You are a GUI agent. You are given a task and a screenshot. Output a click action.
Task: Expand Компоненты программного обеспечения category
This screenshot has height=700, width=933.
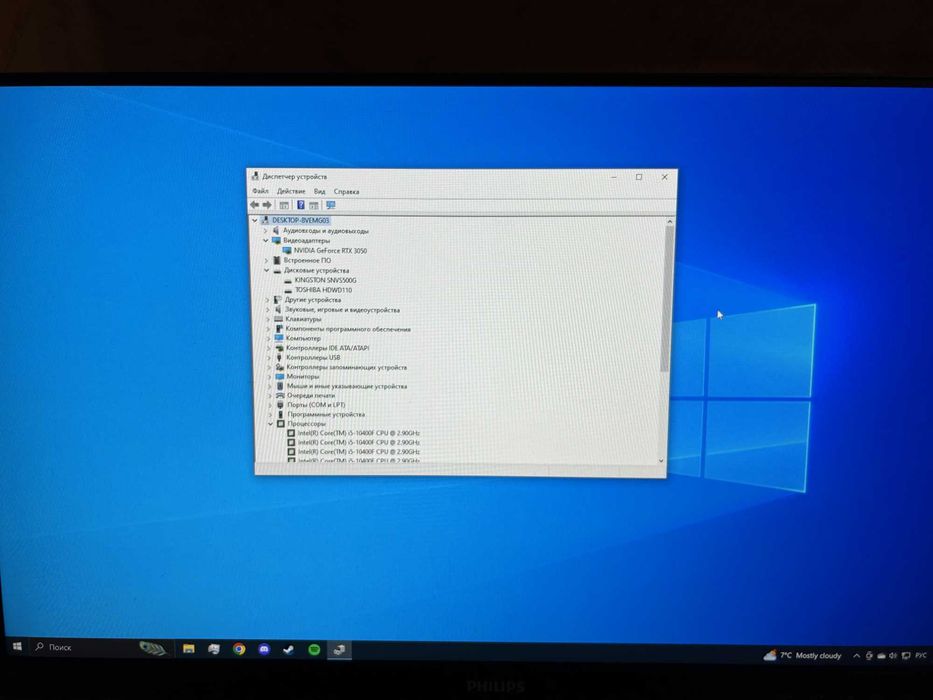pos(268,329)
